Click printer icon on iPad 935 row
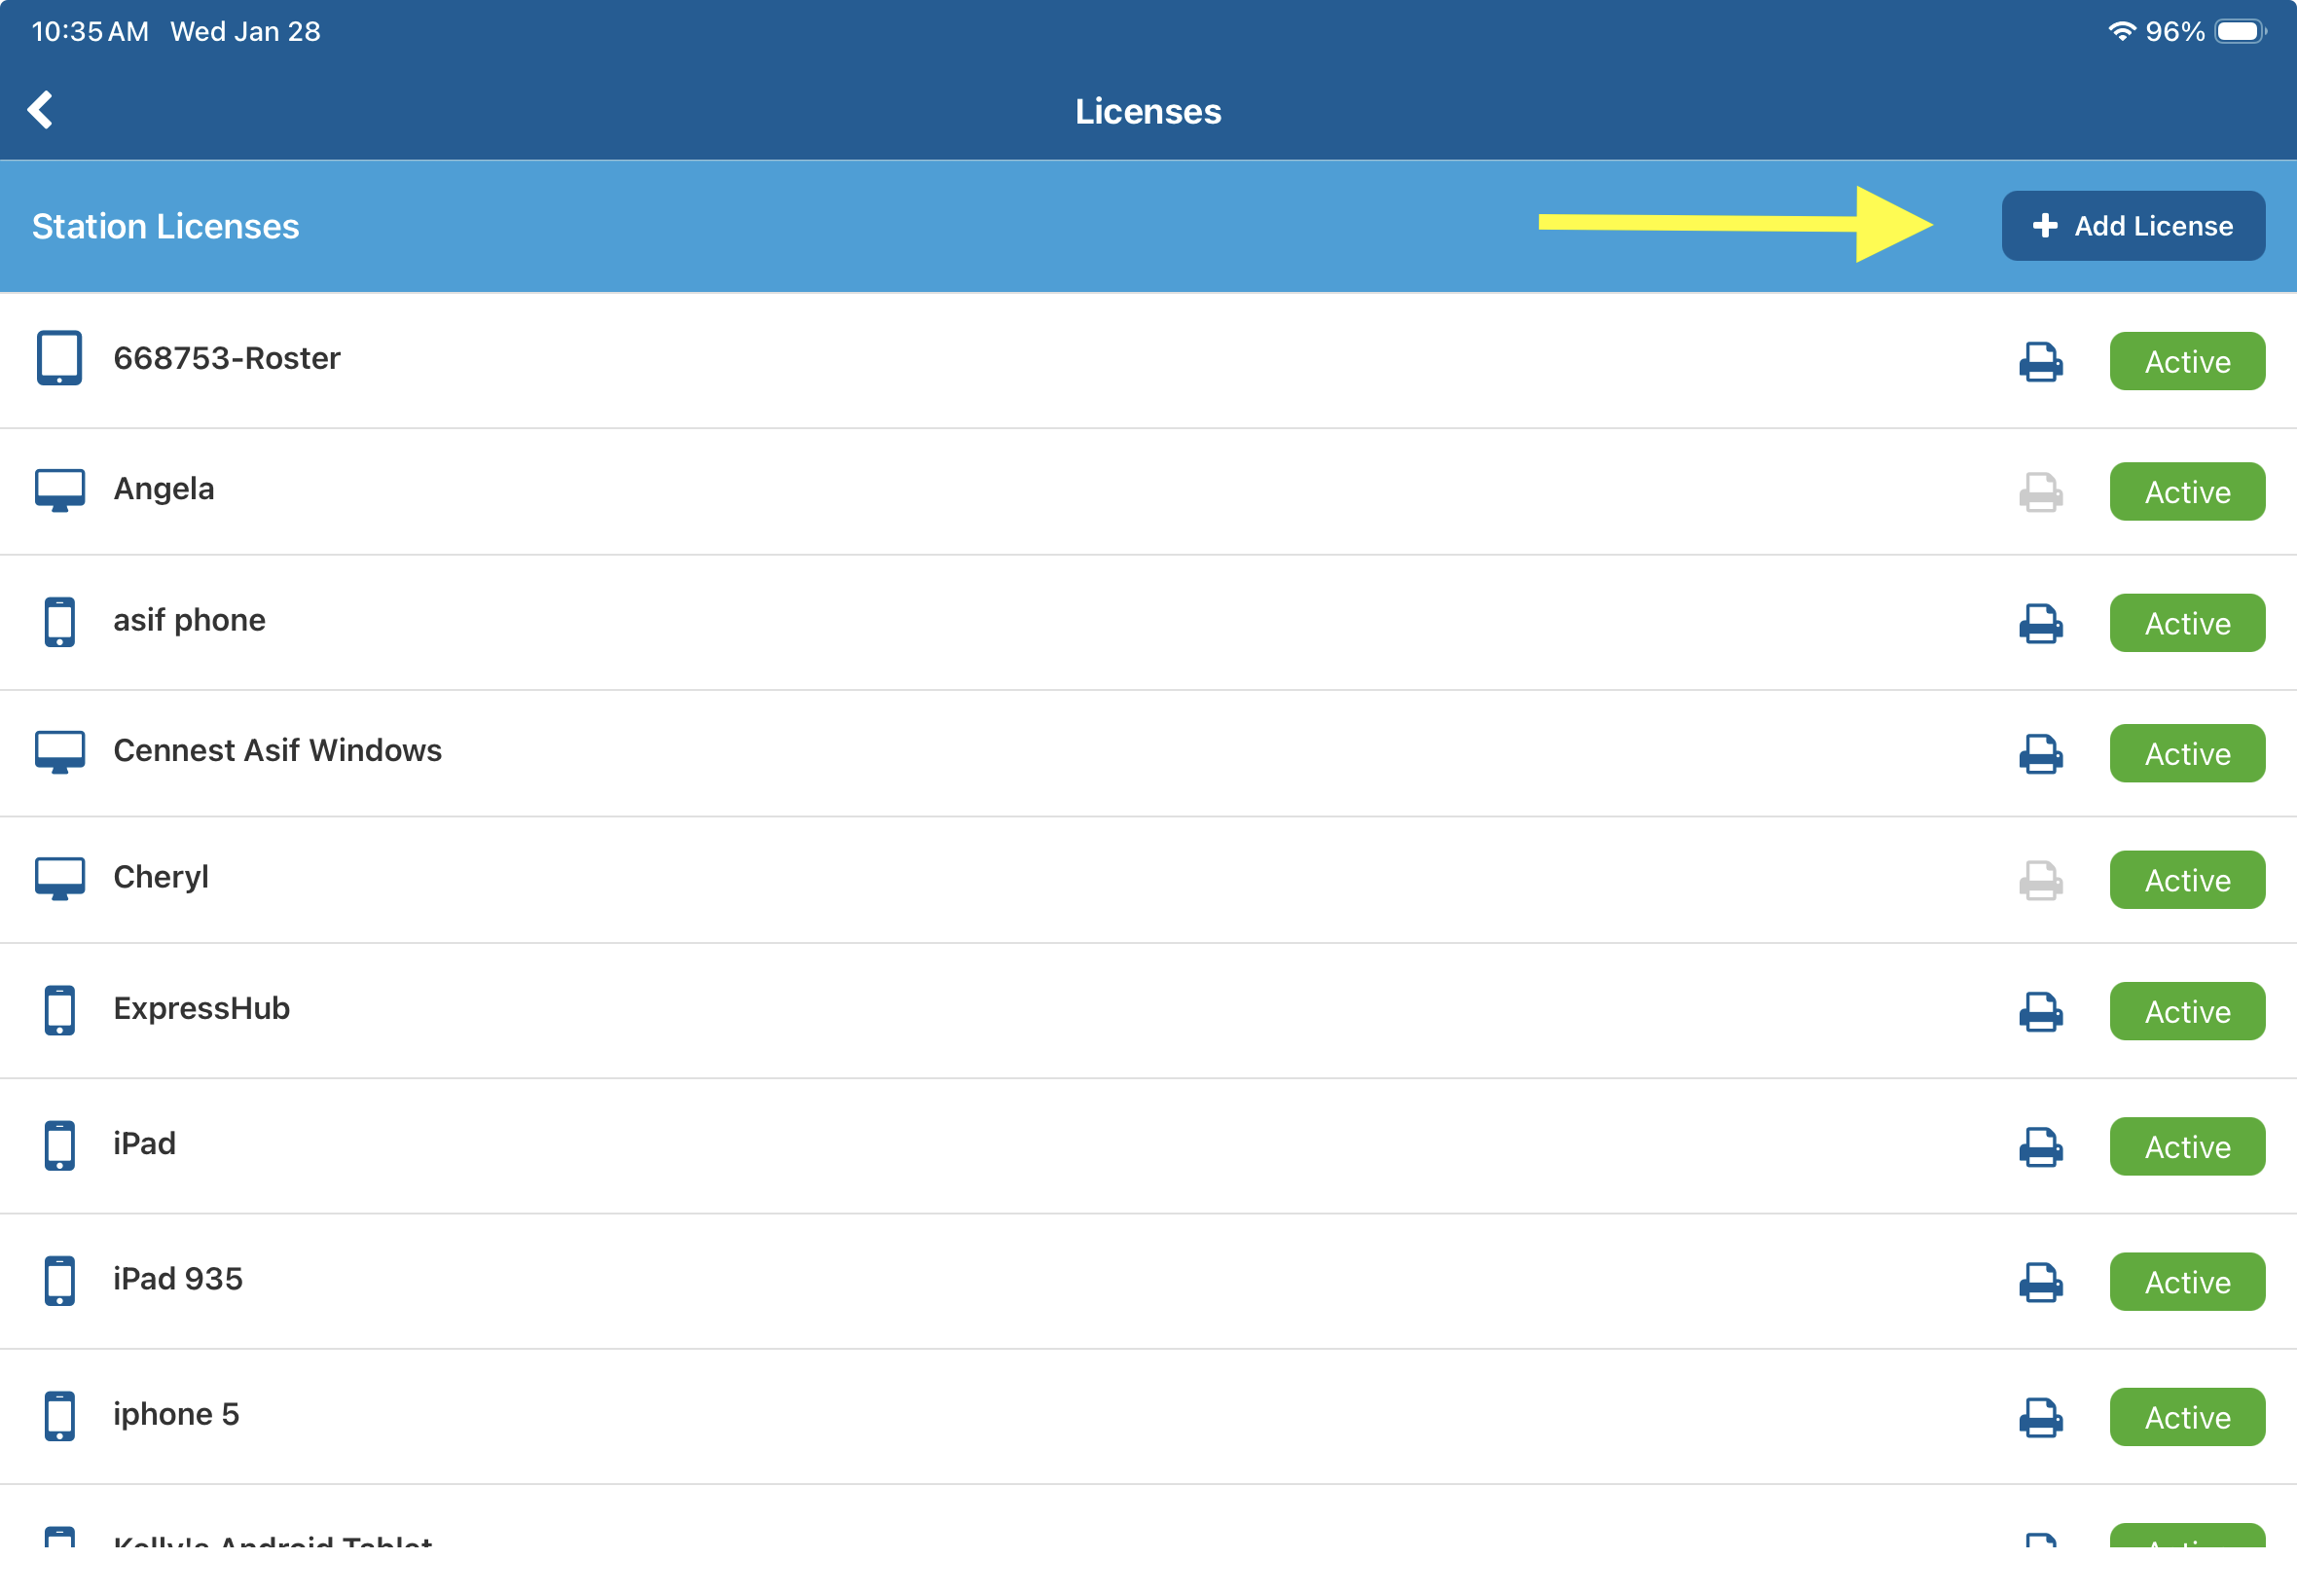 point(2040,1281)
